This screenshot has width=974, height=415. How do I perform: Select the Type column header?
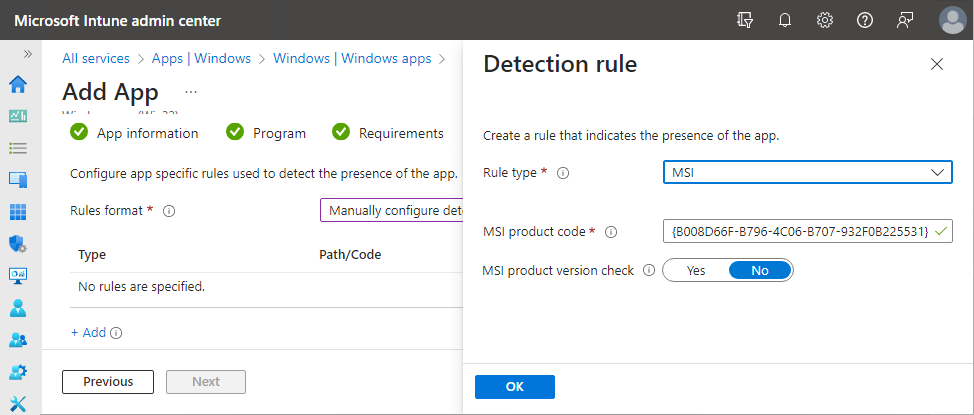[91, 255]
